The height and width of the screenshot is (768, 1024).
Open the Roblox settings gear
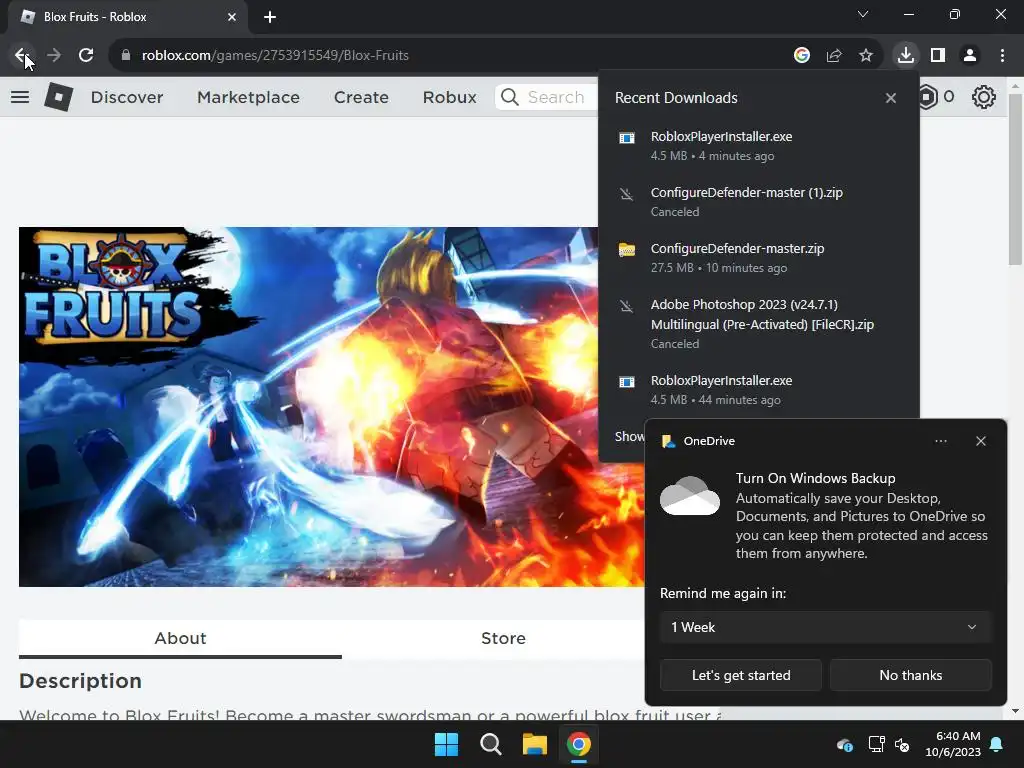tap(984, 97)
